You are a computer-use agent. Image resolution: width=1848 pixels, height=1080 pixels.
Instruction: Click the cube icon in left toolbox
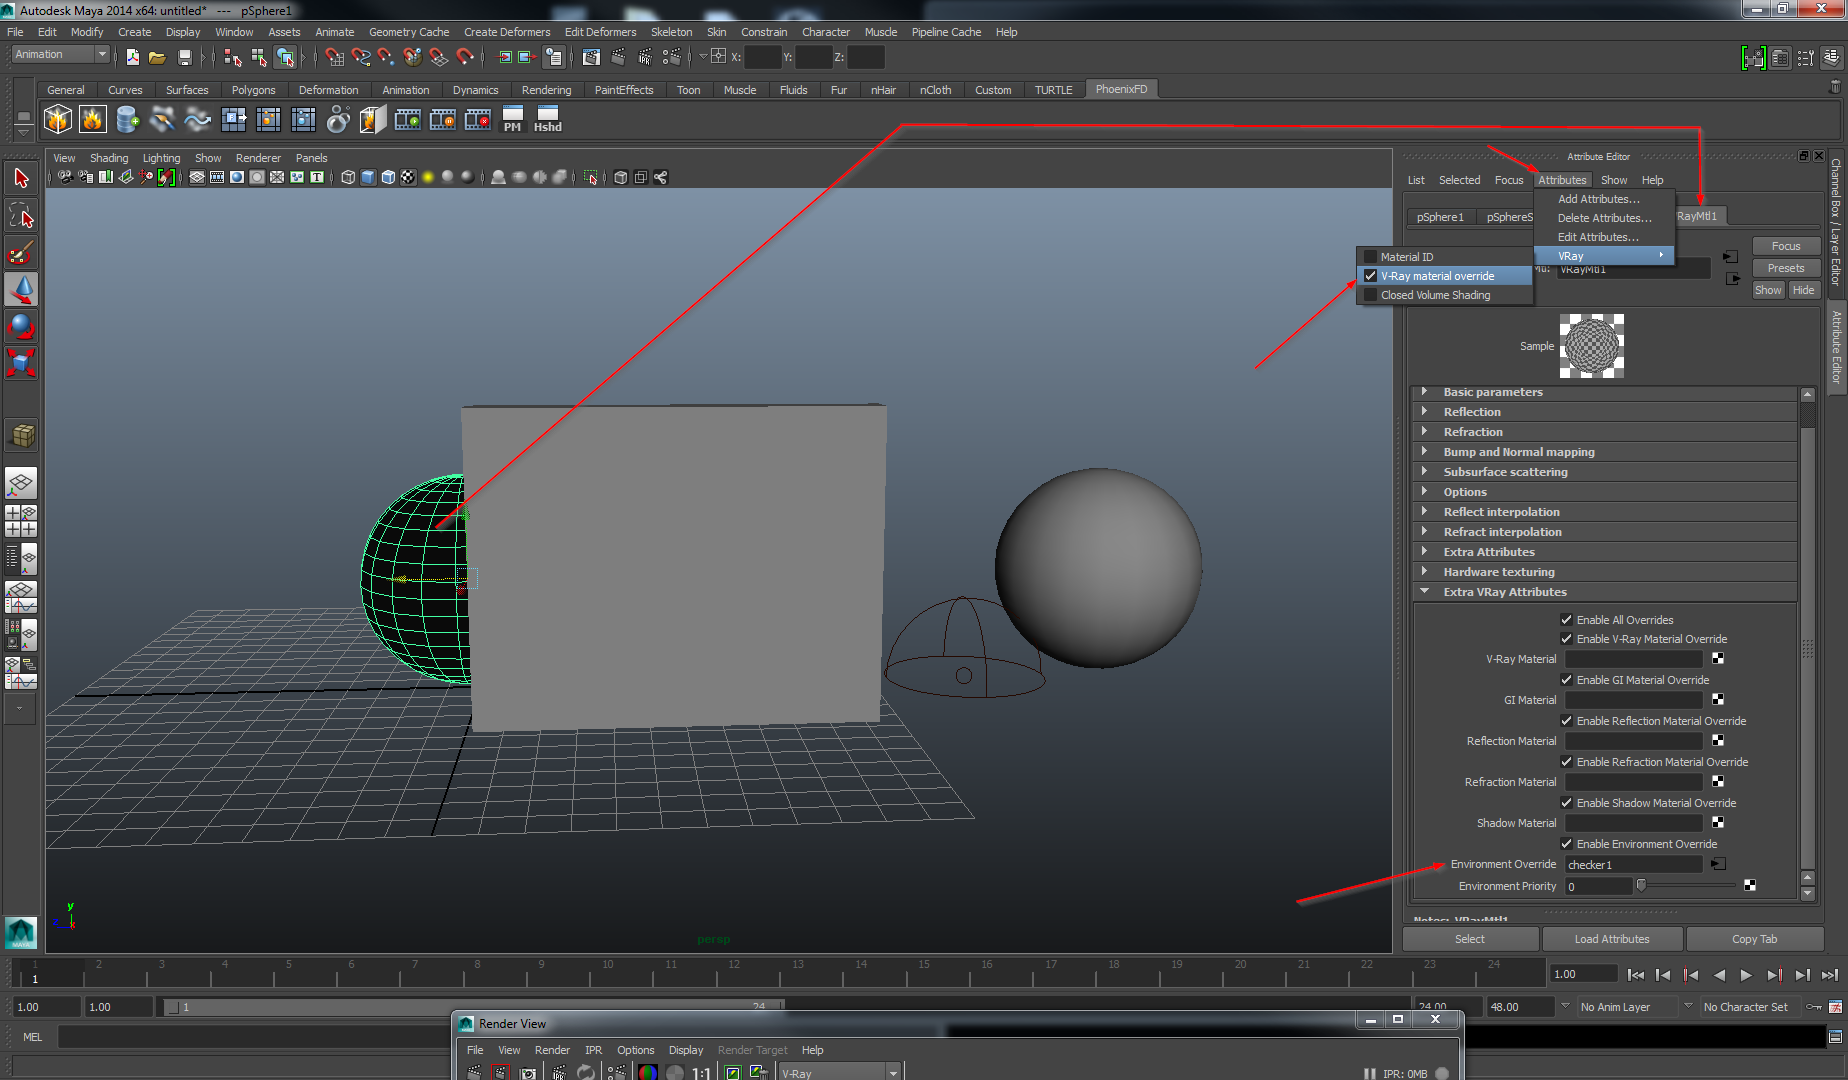[21, 435]
